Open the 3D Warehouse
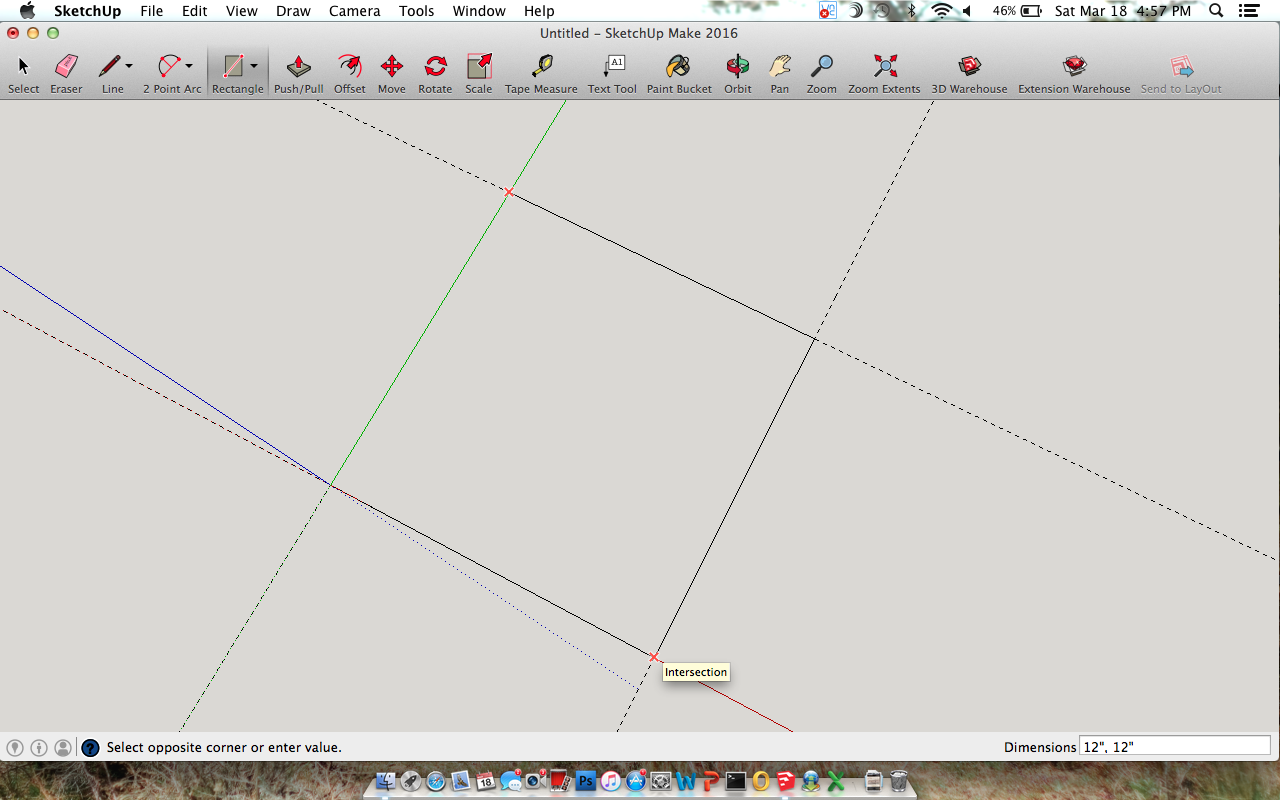This screenshot has height=800, width=1280. coord(969,74)
